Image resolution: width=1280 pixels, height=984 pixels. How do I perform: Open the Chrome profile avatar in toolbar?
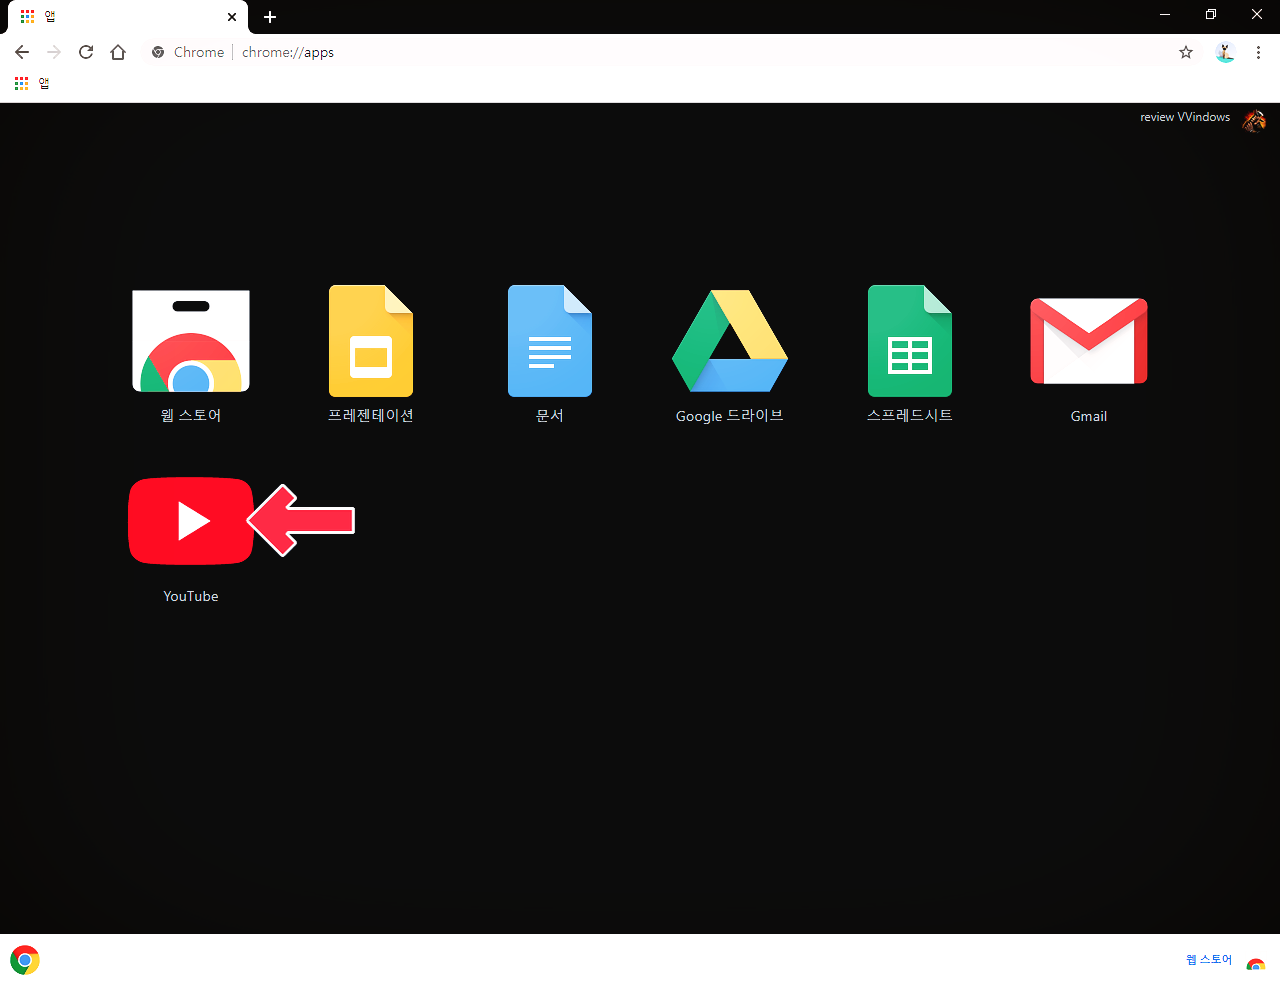tap(1225, 52)
